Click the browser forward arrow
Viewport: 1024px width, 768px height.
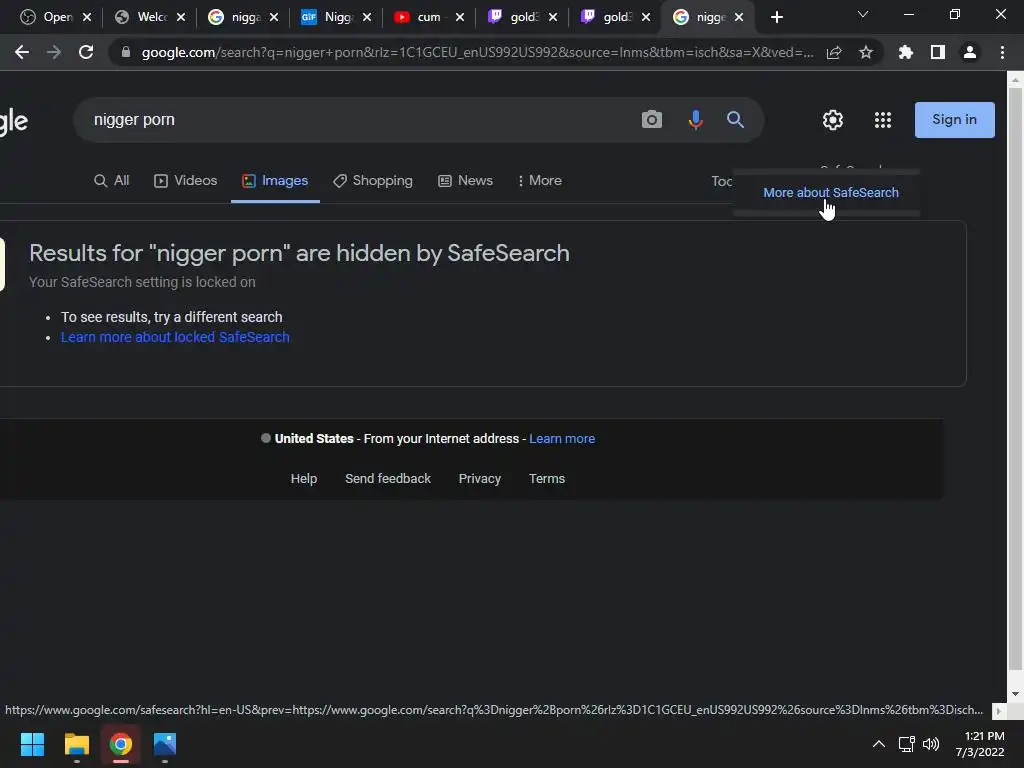[x=54, y=52]
